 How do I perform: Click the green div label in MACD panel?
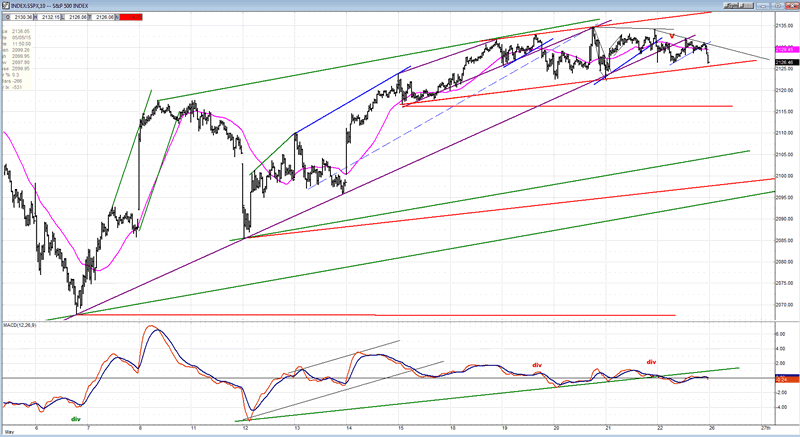click(x=76, y=419)
